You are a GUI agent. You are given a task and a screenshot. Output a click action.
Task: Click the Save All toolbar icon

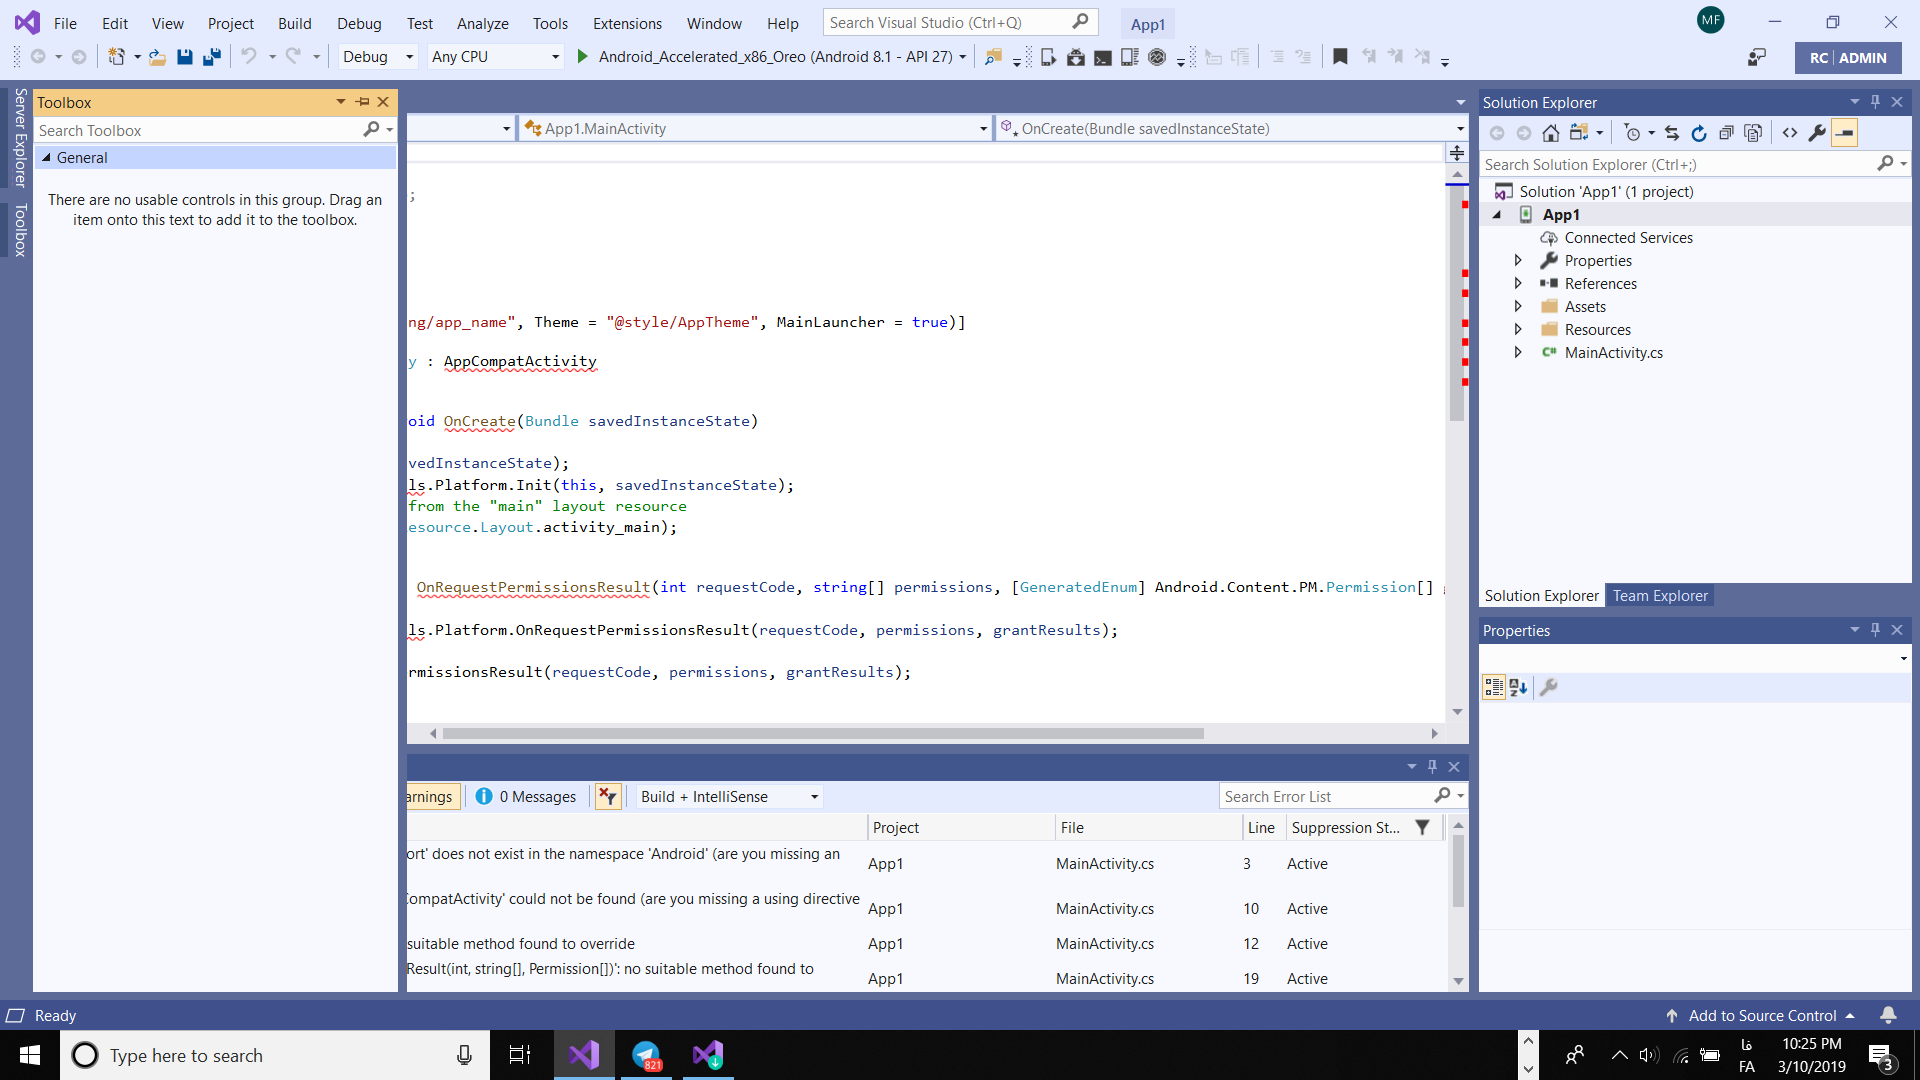click(211, 57)
